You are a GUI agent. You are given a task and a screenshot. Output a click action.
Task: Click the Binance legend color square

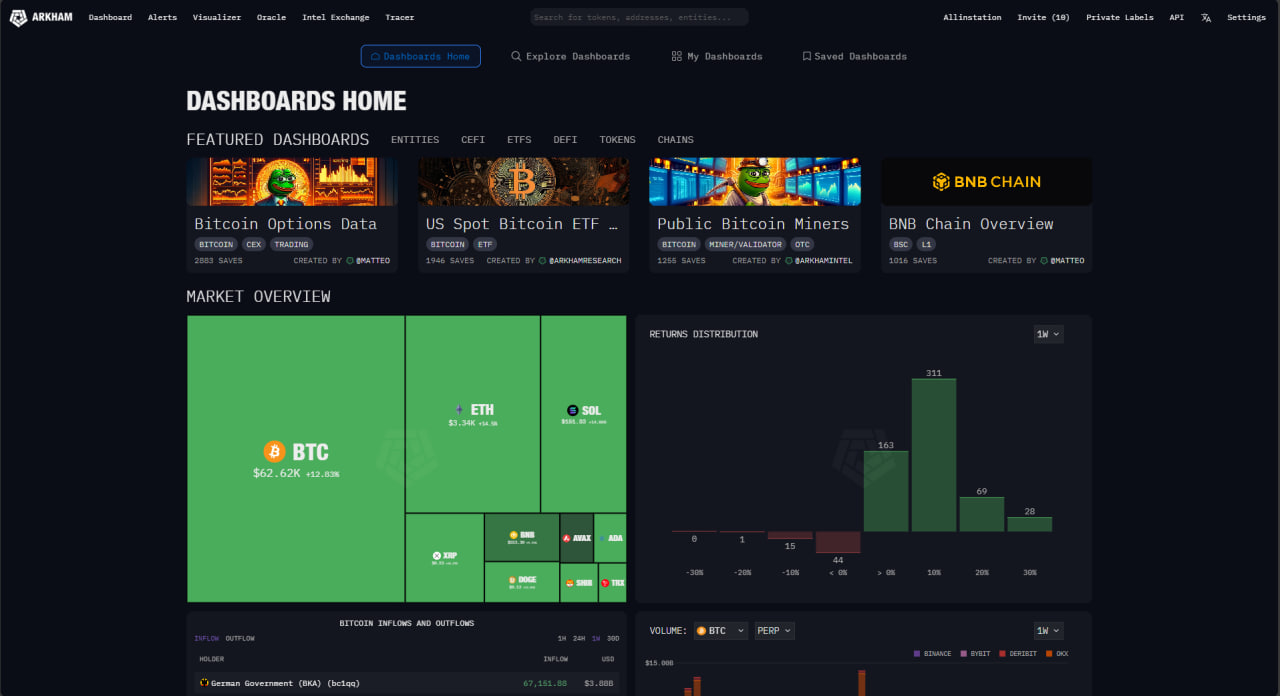click(x=917, y=653)
